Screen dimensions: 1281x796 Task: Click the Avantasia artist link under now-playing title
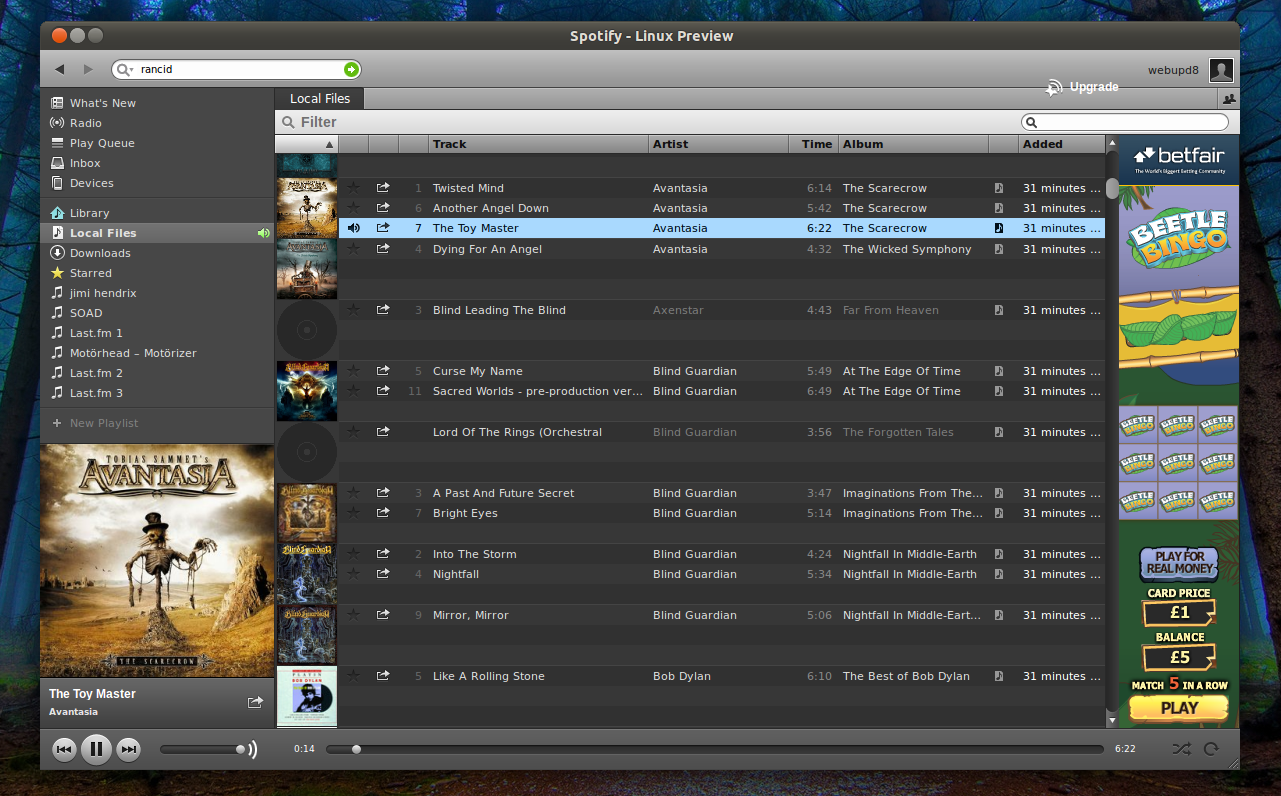pyautogui.click(x=73, y=712)
